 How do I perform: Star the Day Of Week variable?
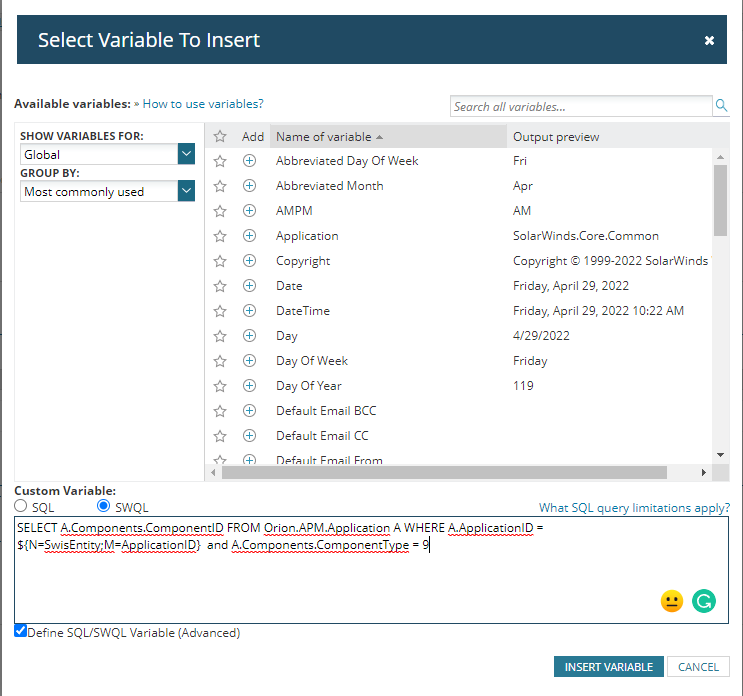point(221,361)
